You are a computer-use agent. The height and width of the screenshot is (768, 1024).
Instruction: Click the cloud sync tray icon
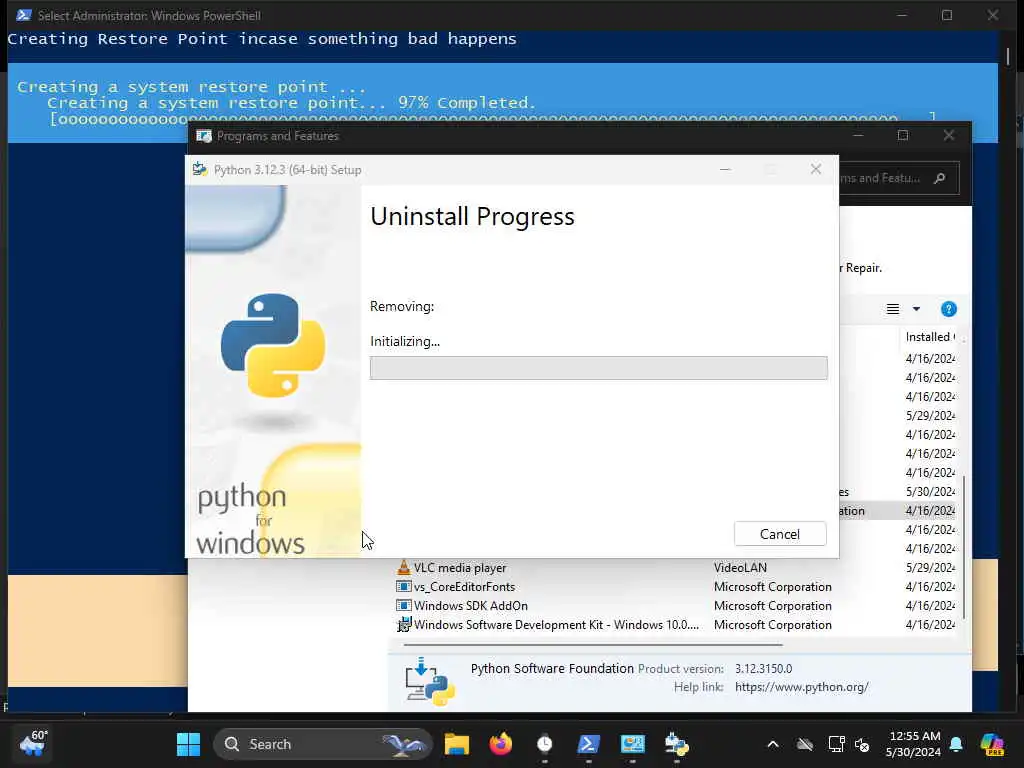click(x=805, y=744)
